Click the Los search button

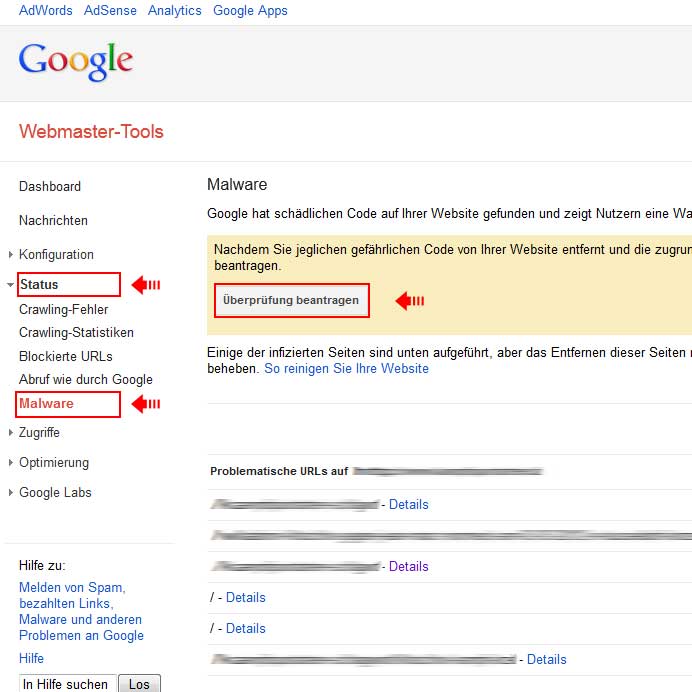coord(139,684)
